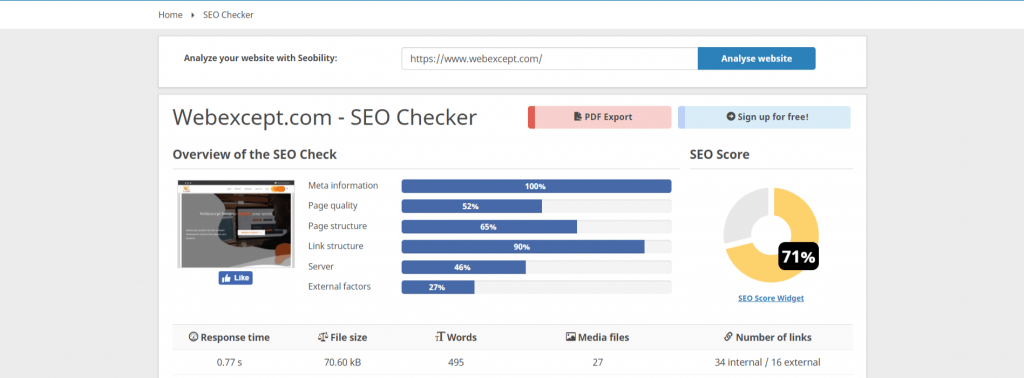Click the PDF document icon

click(577, 117)
